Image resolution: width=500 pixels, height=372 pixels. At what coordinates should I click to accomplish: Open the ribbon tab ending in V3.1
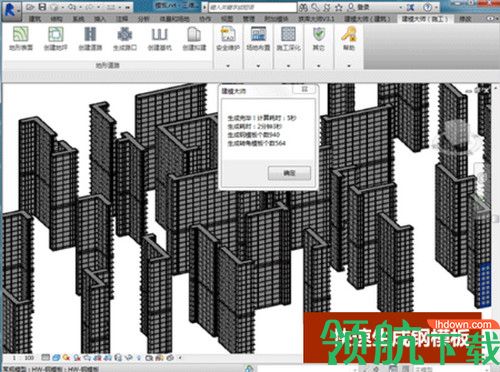pos(316,19)
